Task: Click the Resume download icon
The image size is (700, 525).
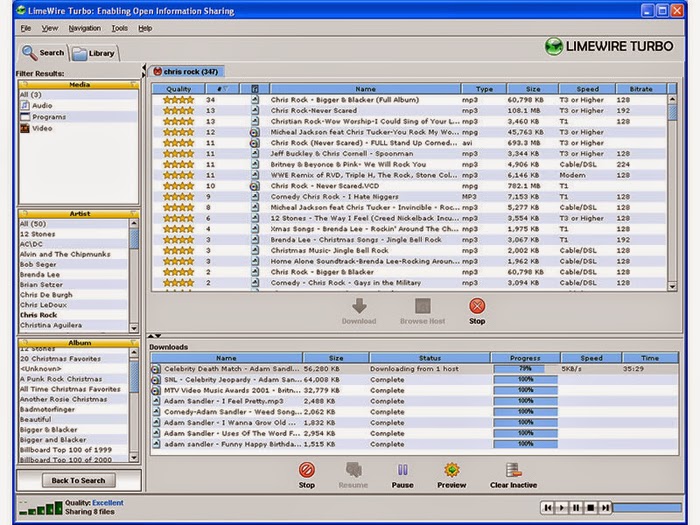Action: (x=353, y=470)
